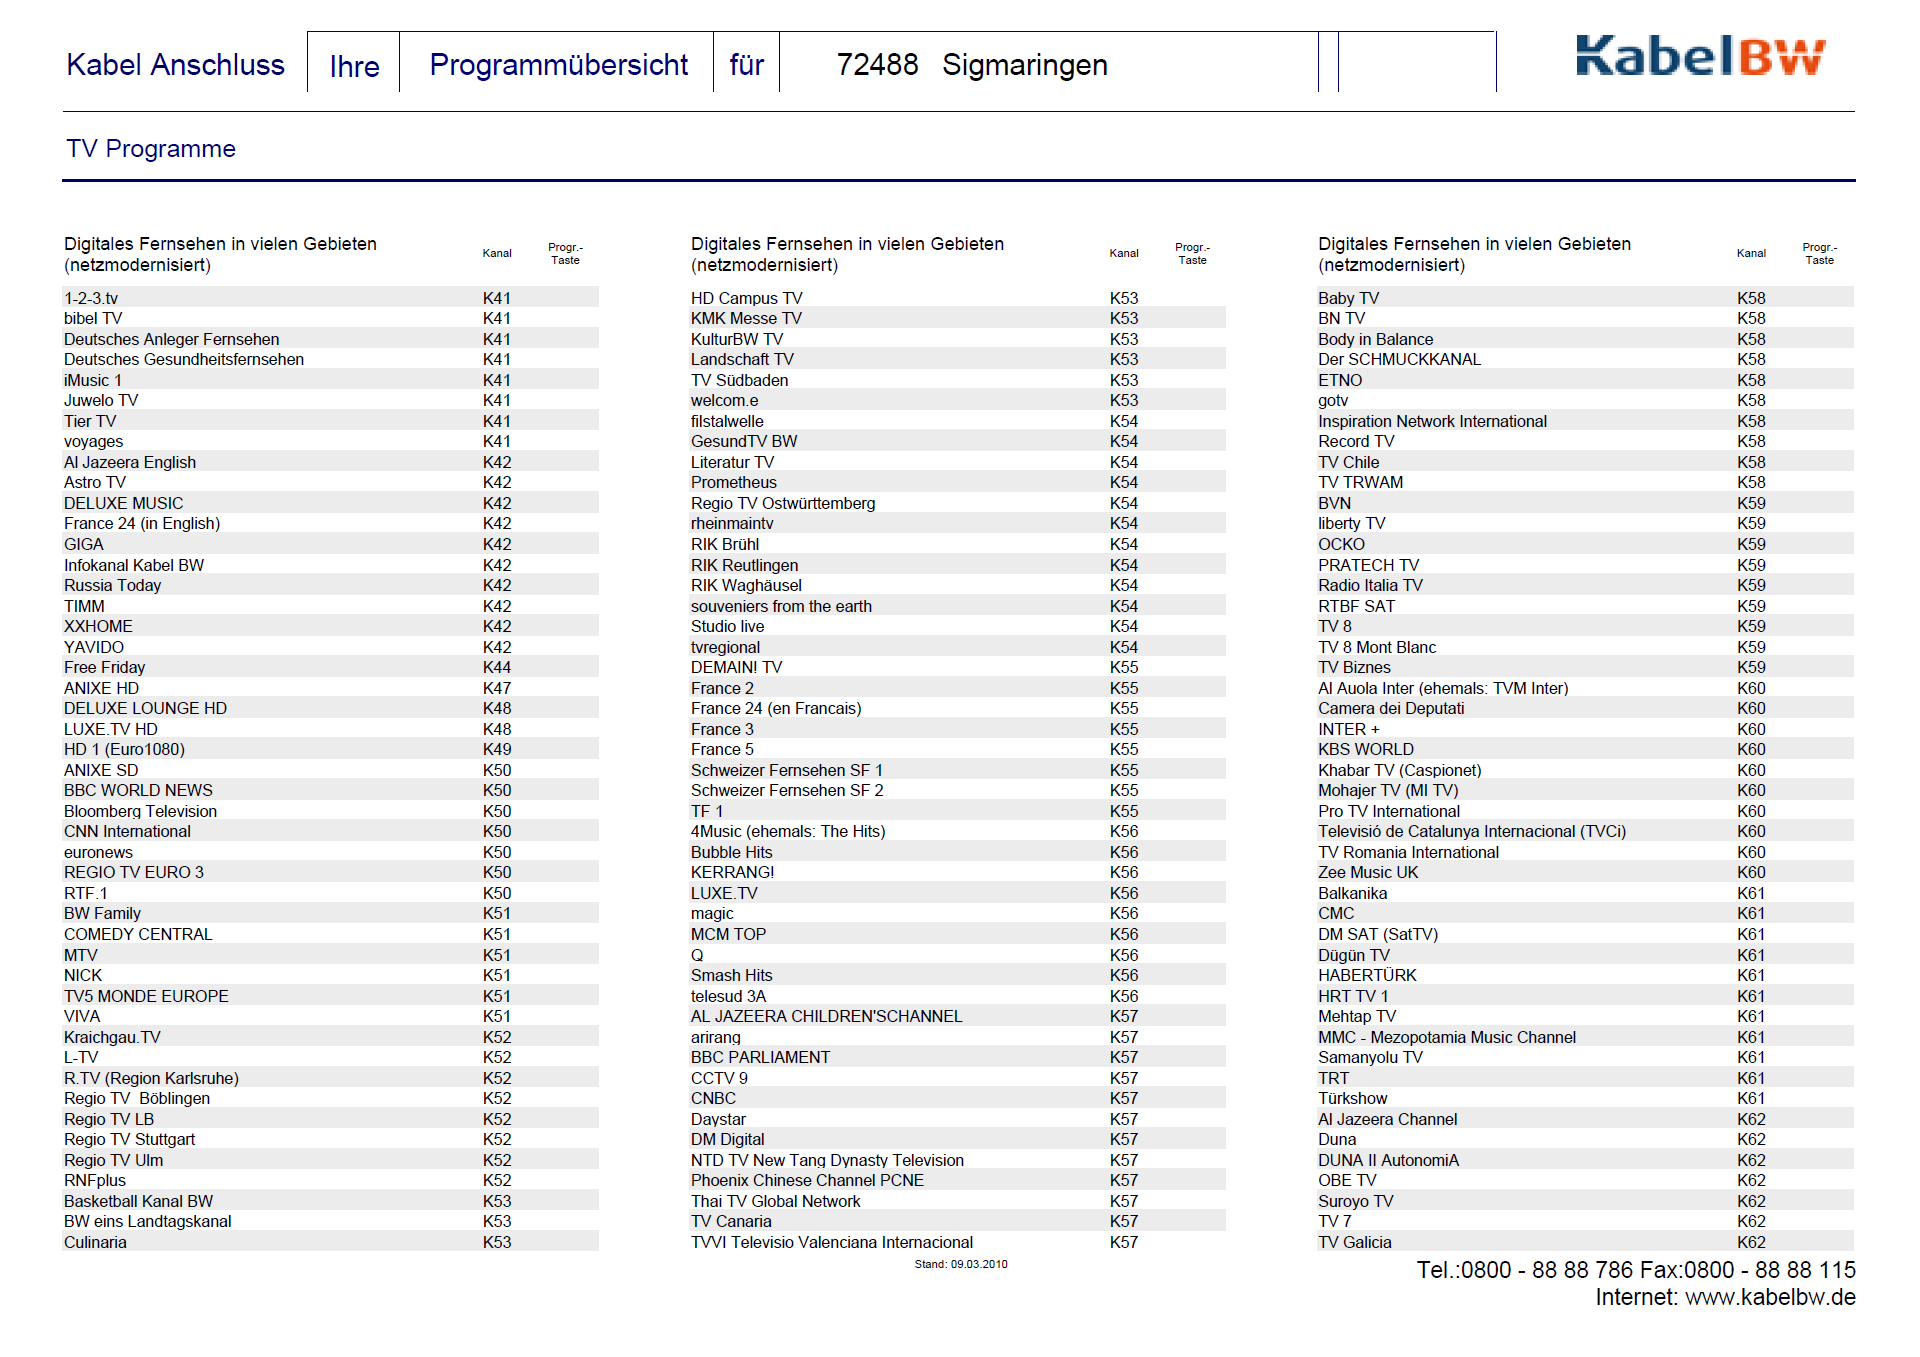The width and height of the screenshot is (1920, 1357).
Task: Click the TV Programme heading
Action: 151,149
